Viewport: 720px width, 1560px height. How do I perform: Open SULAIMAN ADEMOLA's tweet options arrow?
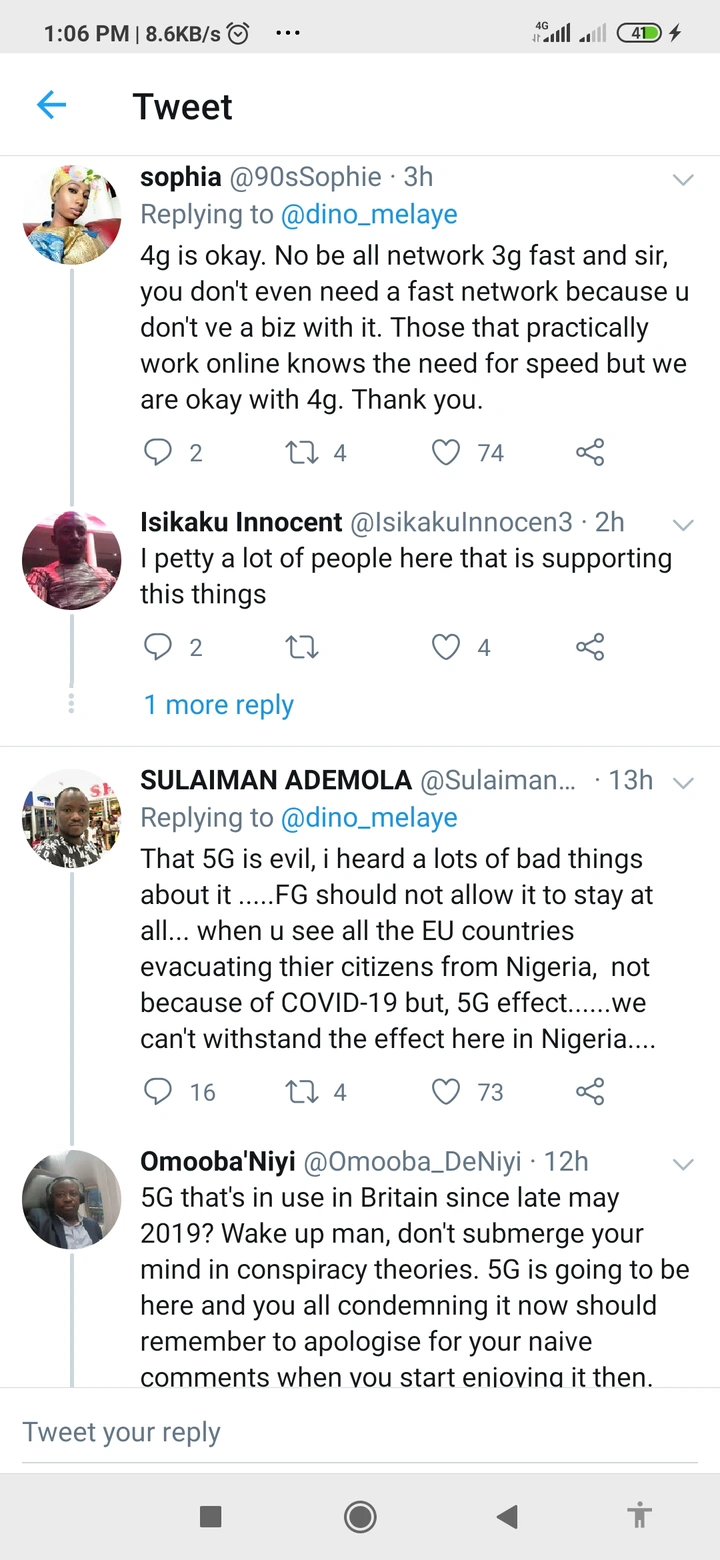coord(683,783)
